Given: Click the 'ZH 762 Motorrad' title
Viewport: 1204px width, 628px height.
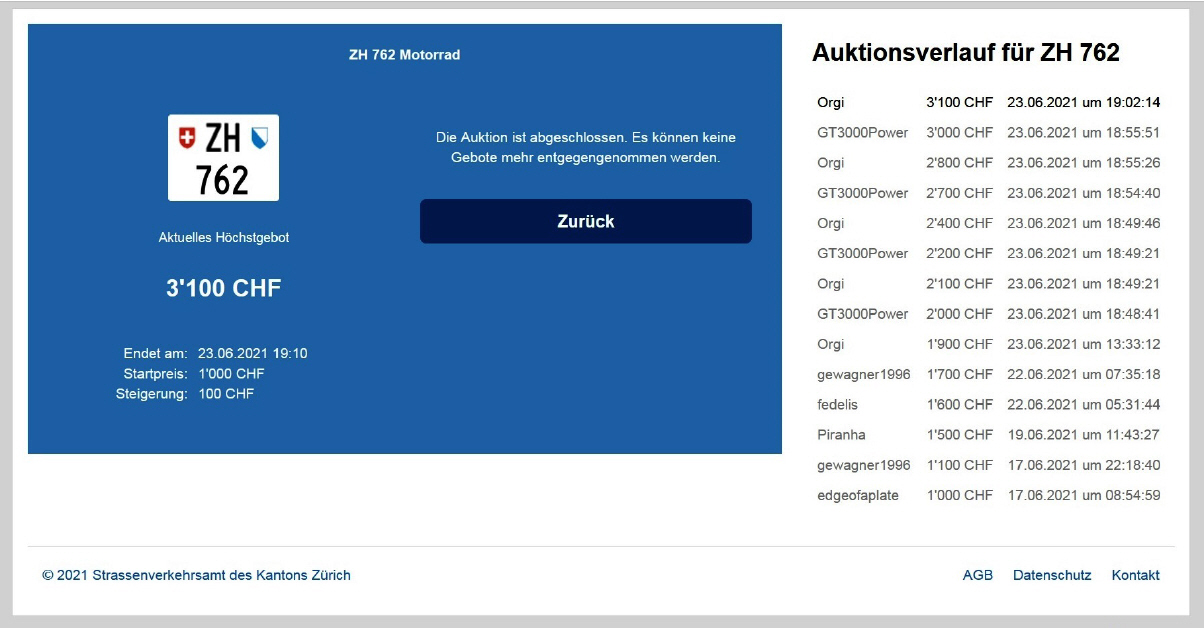Looking at the screenshot, I should pos(404,55).
